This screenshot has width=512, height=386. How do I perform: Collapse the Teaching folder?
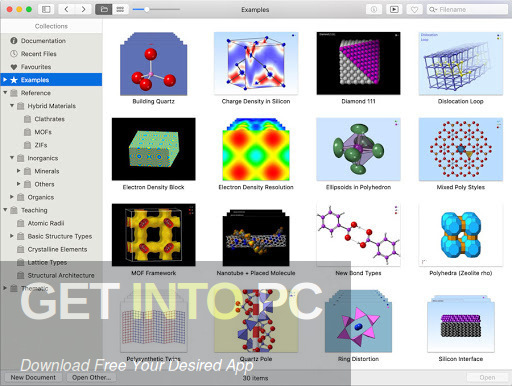(5, 210)
